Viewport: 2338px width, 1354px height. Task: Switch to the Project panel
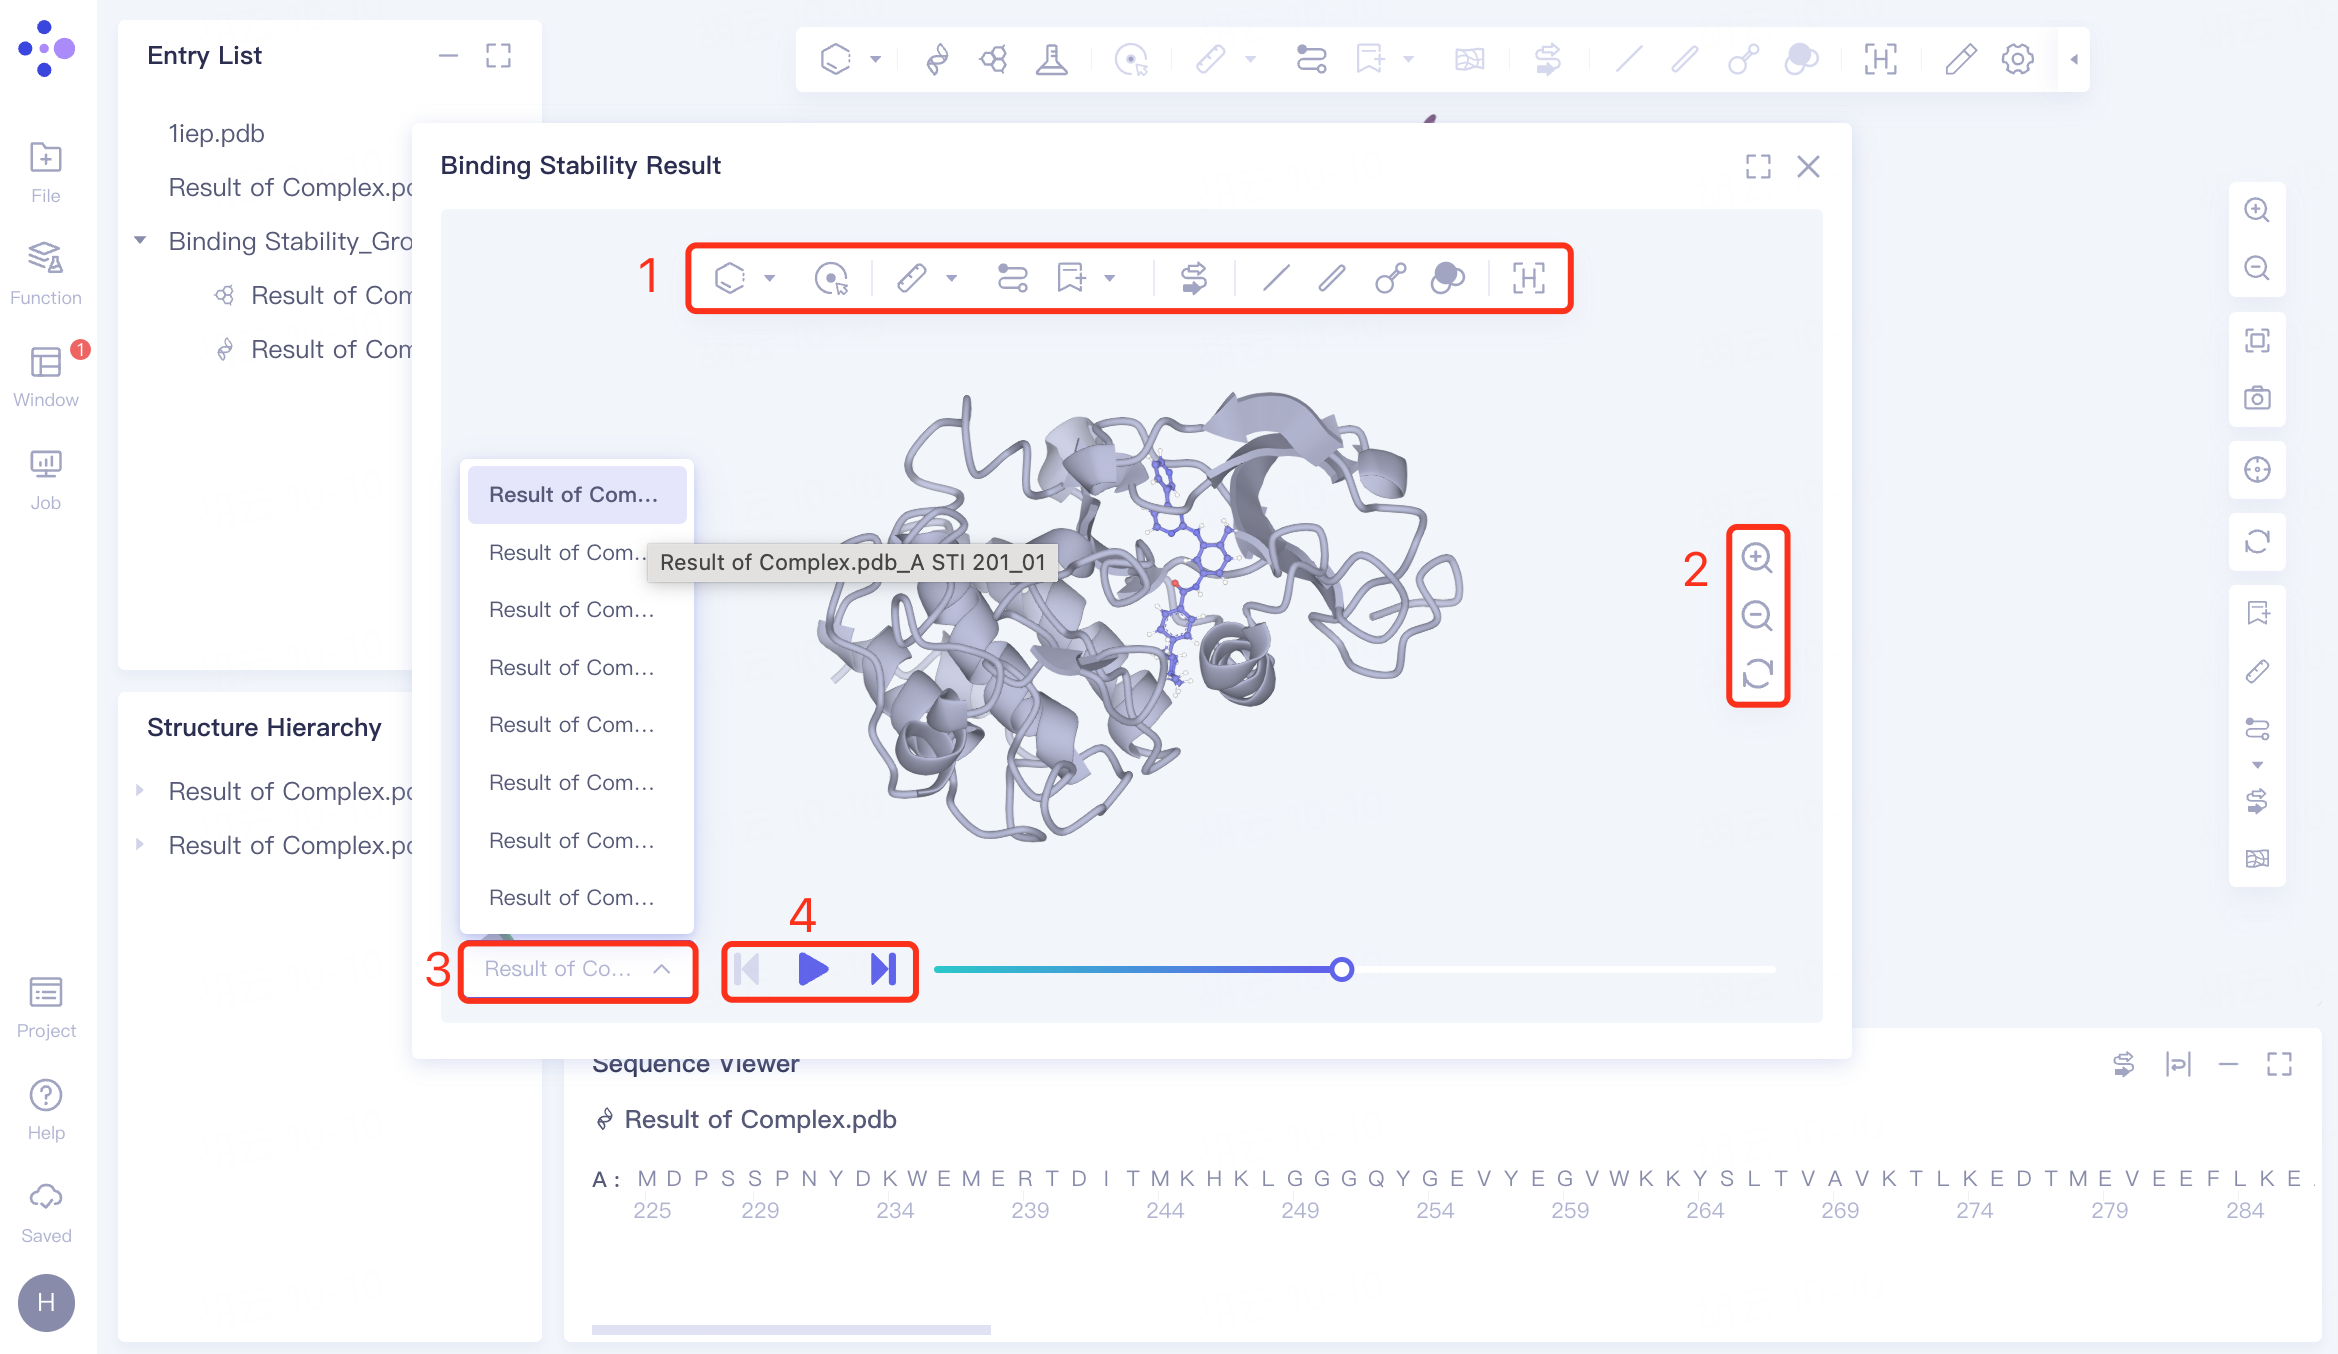[45, 1005]
